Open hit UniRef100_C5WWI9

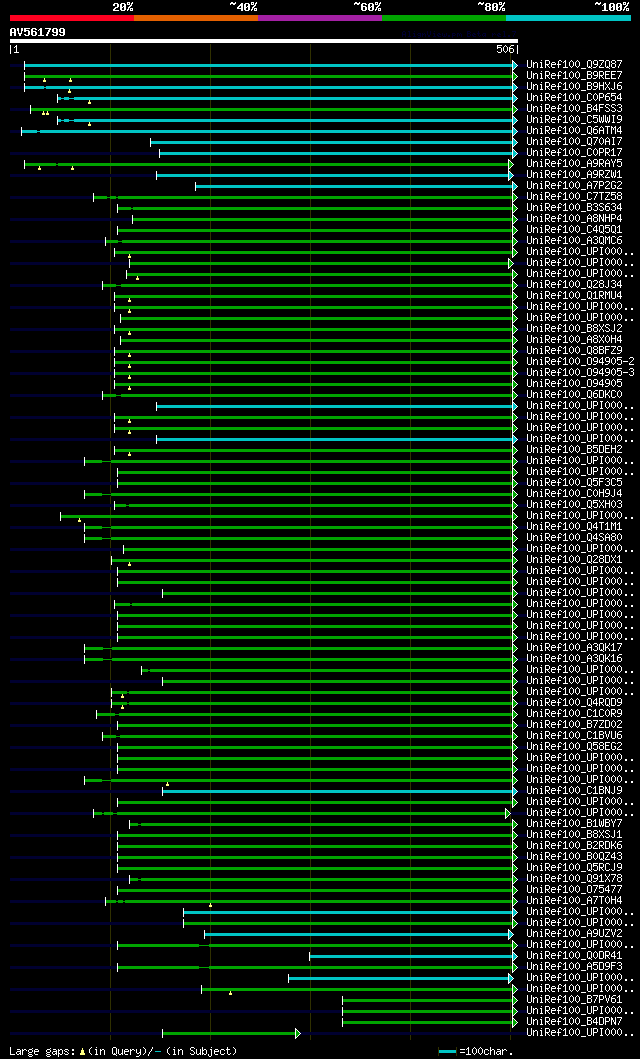pyautogui.click(x=575, y=120)
